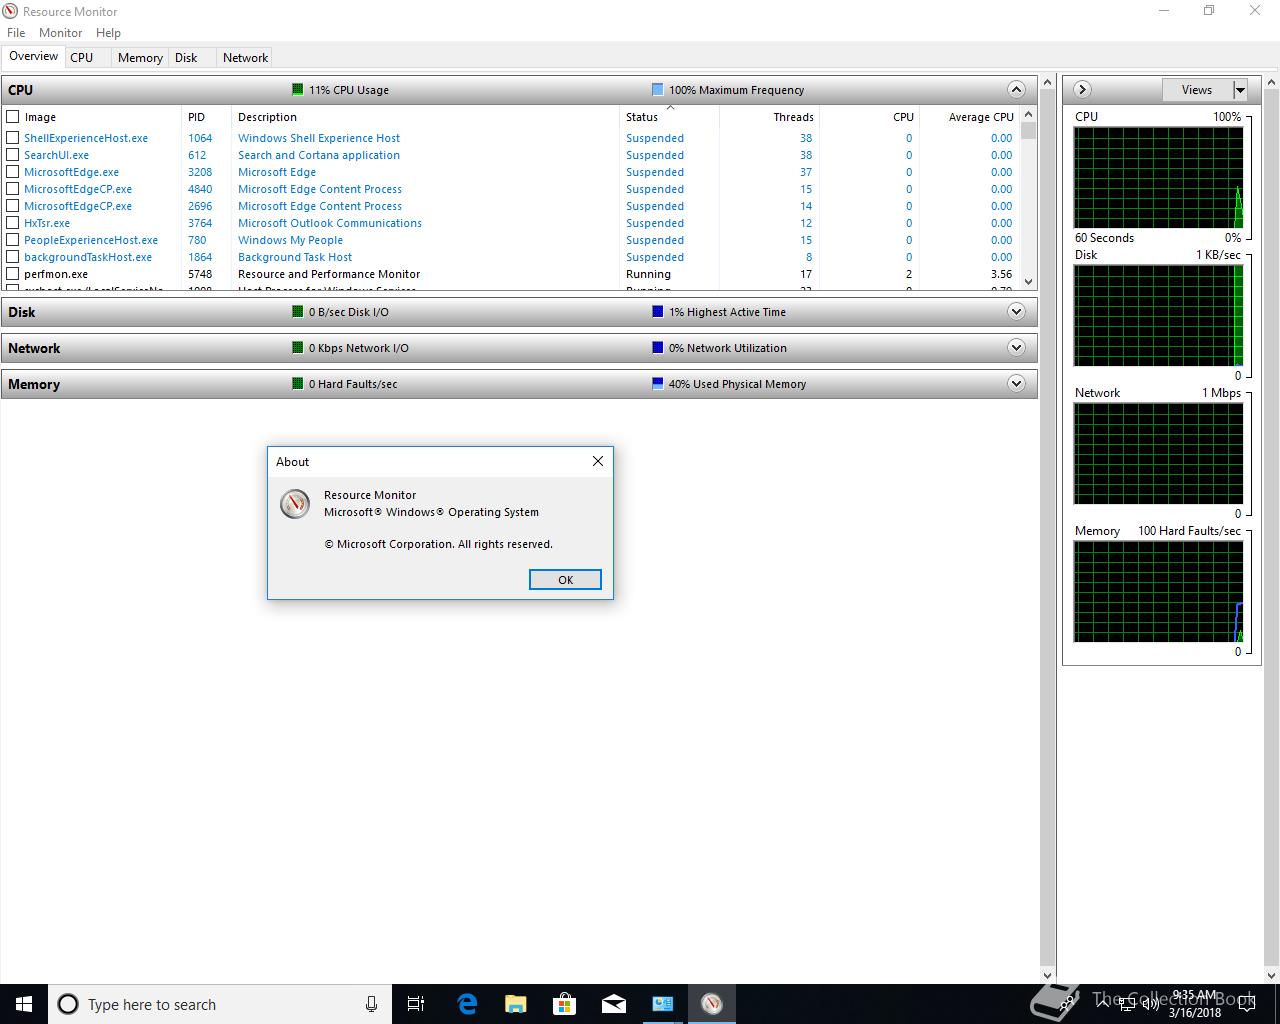Select the perfmon.exe process name
The width and height of the screenshot is (1280, 1024).
point(56,274)
